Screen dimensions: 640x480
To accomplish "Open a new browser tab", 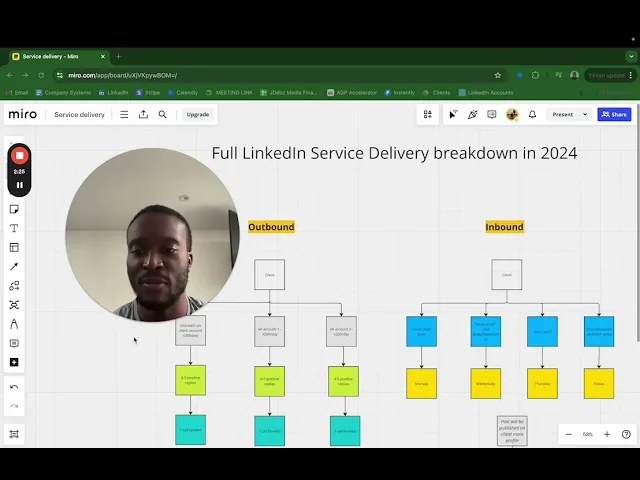I will point(118,57).
